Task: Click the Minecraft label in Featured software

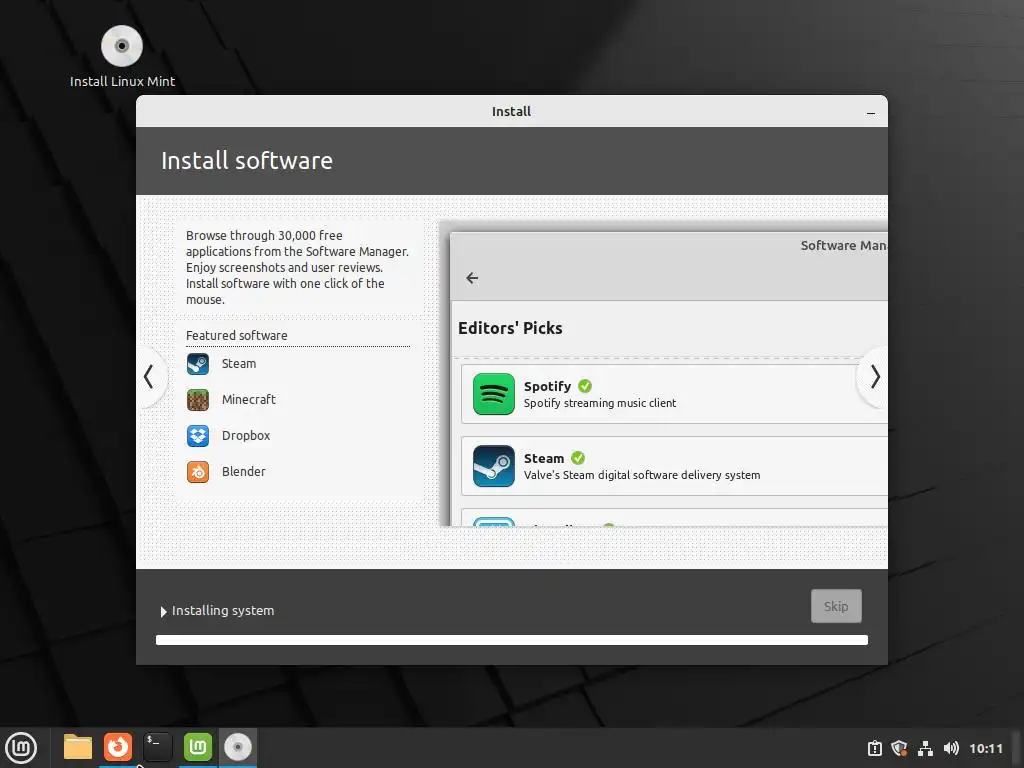Action: coord(248,400)
